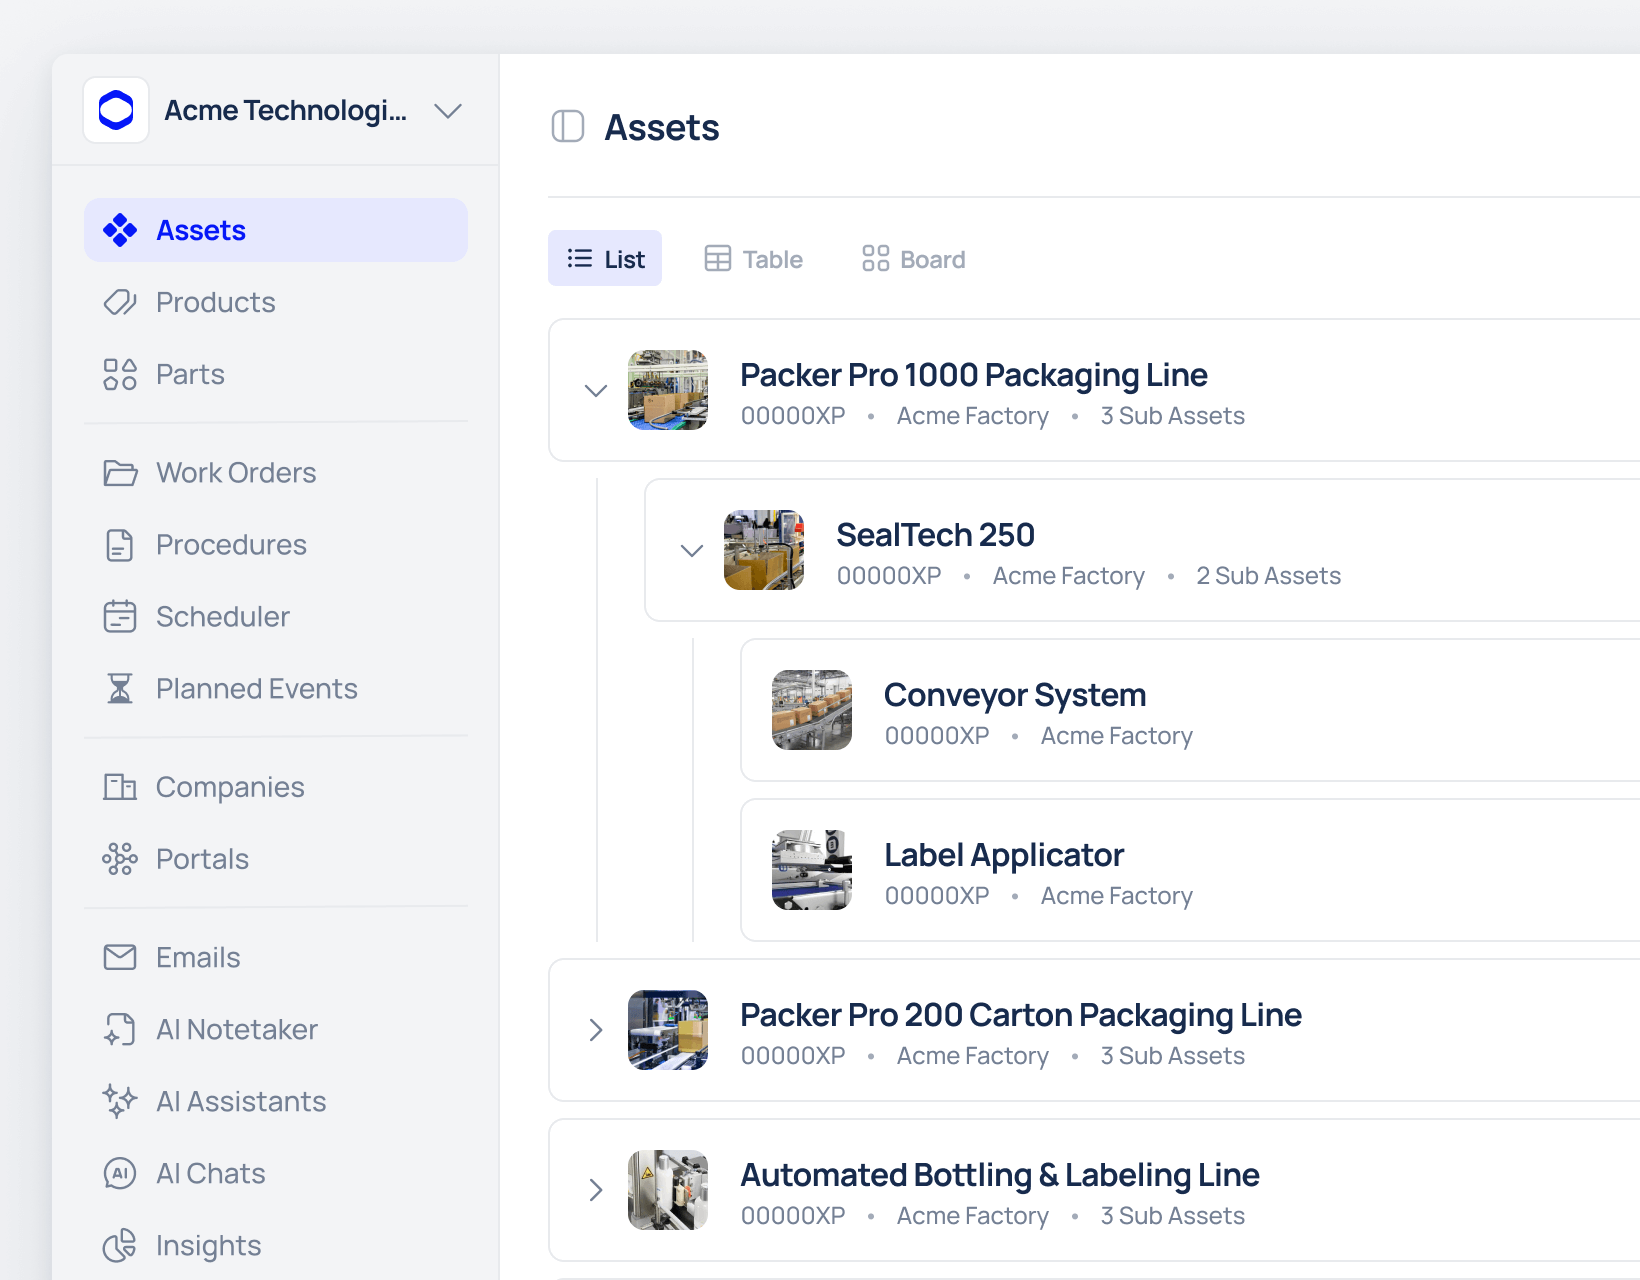Go to Emails
The width and height of the screenshot is (1640, 1280).
point(276,957)
